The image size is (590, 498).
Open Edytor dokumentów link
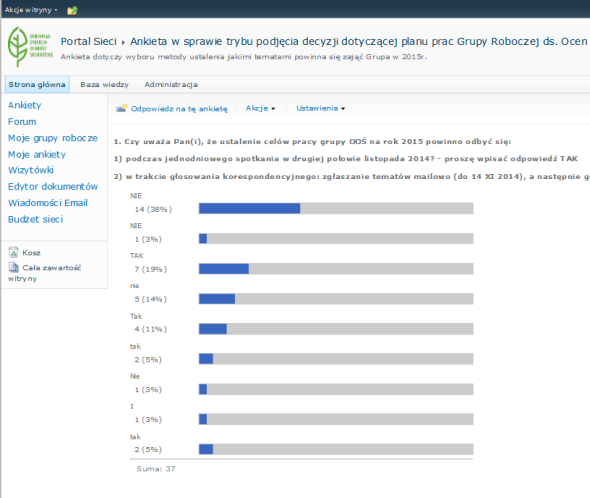click(53, 186)
